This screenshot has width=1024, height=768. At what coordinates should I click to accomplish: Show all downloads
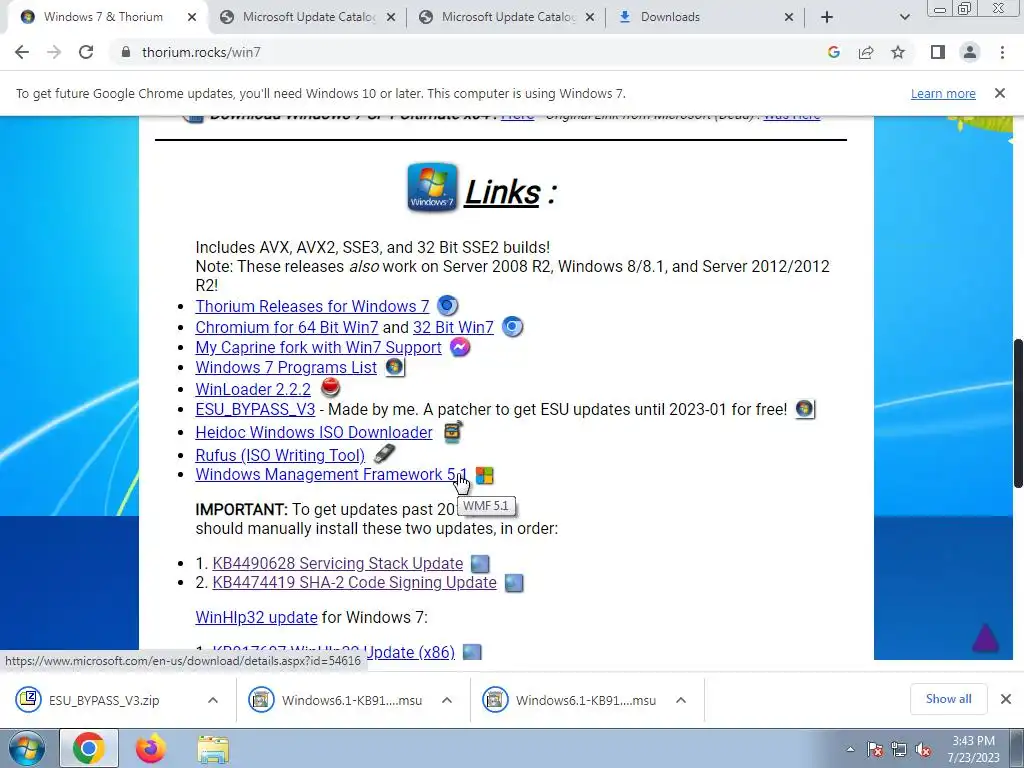tap(948, 699)
